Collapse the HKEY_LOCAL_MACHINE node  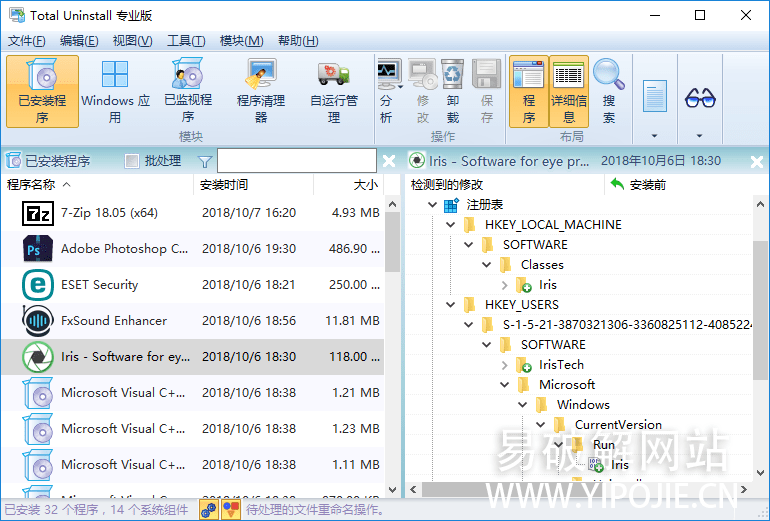tap(451, 225)
